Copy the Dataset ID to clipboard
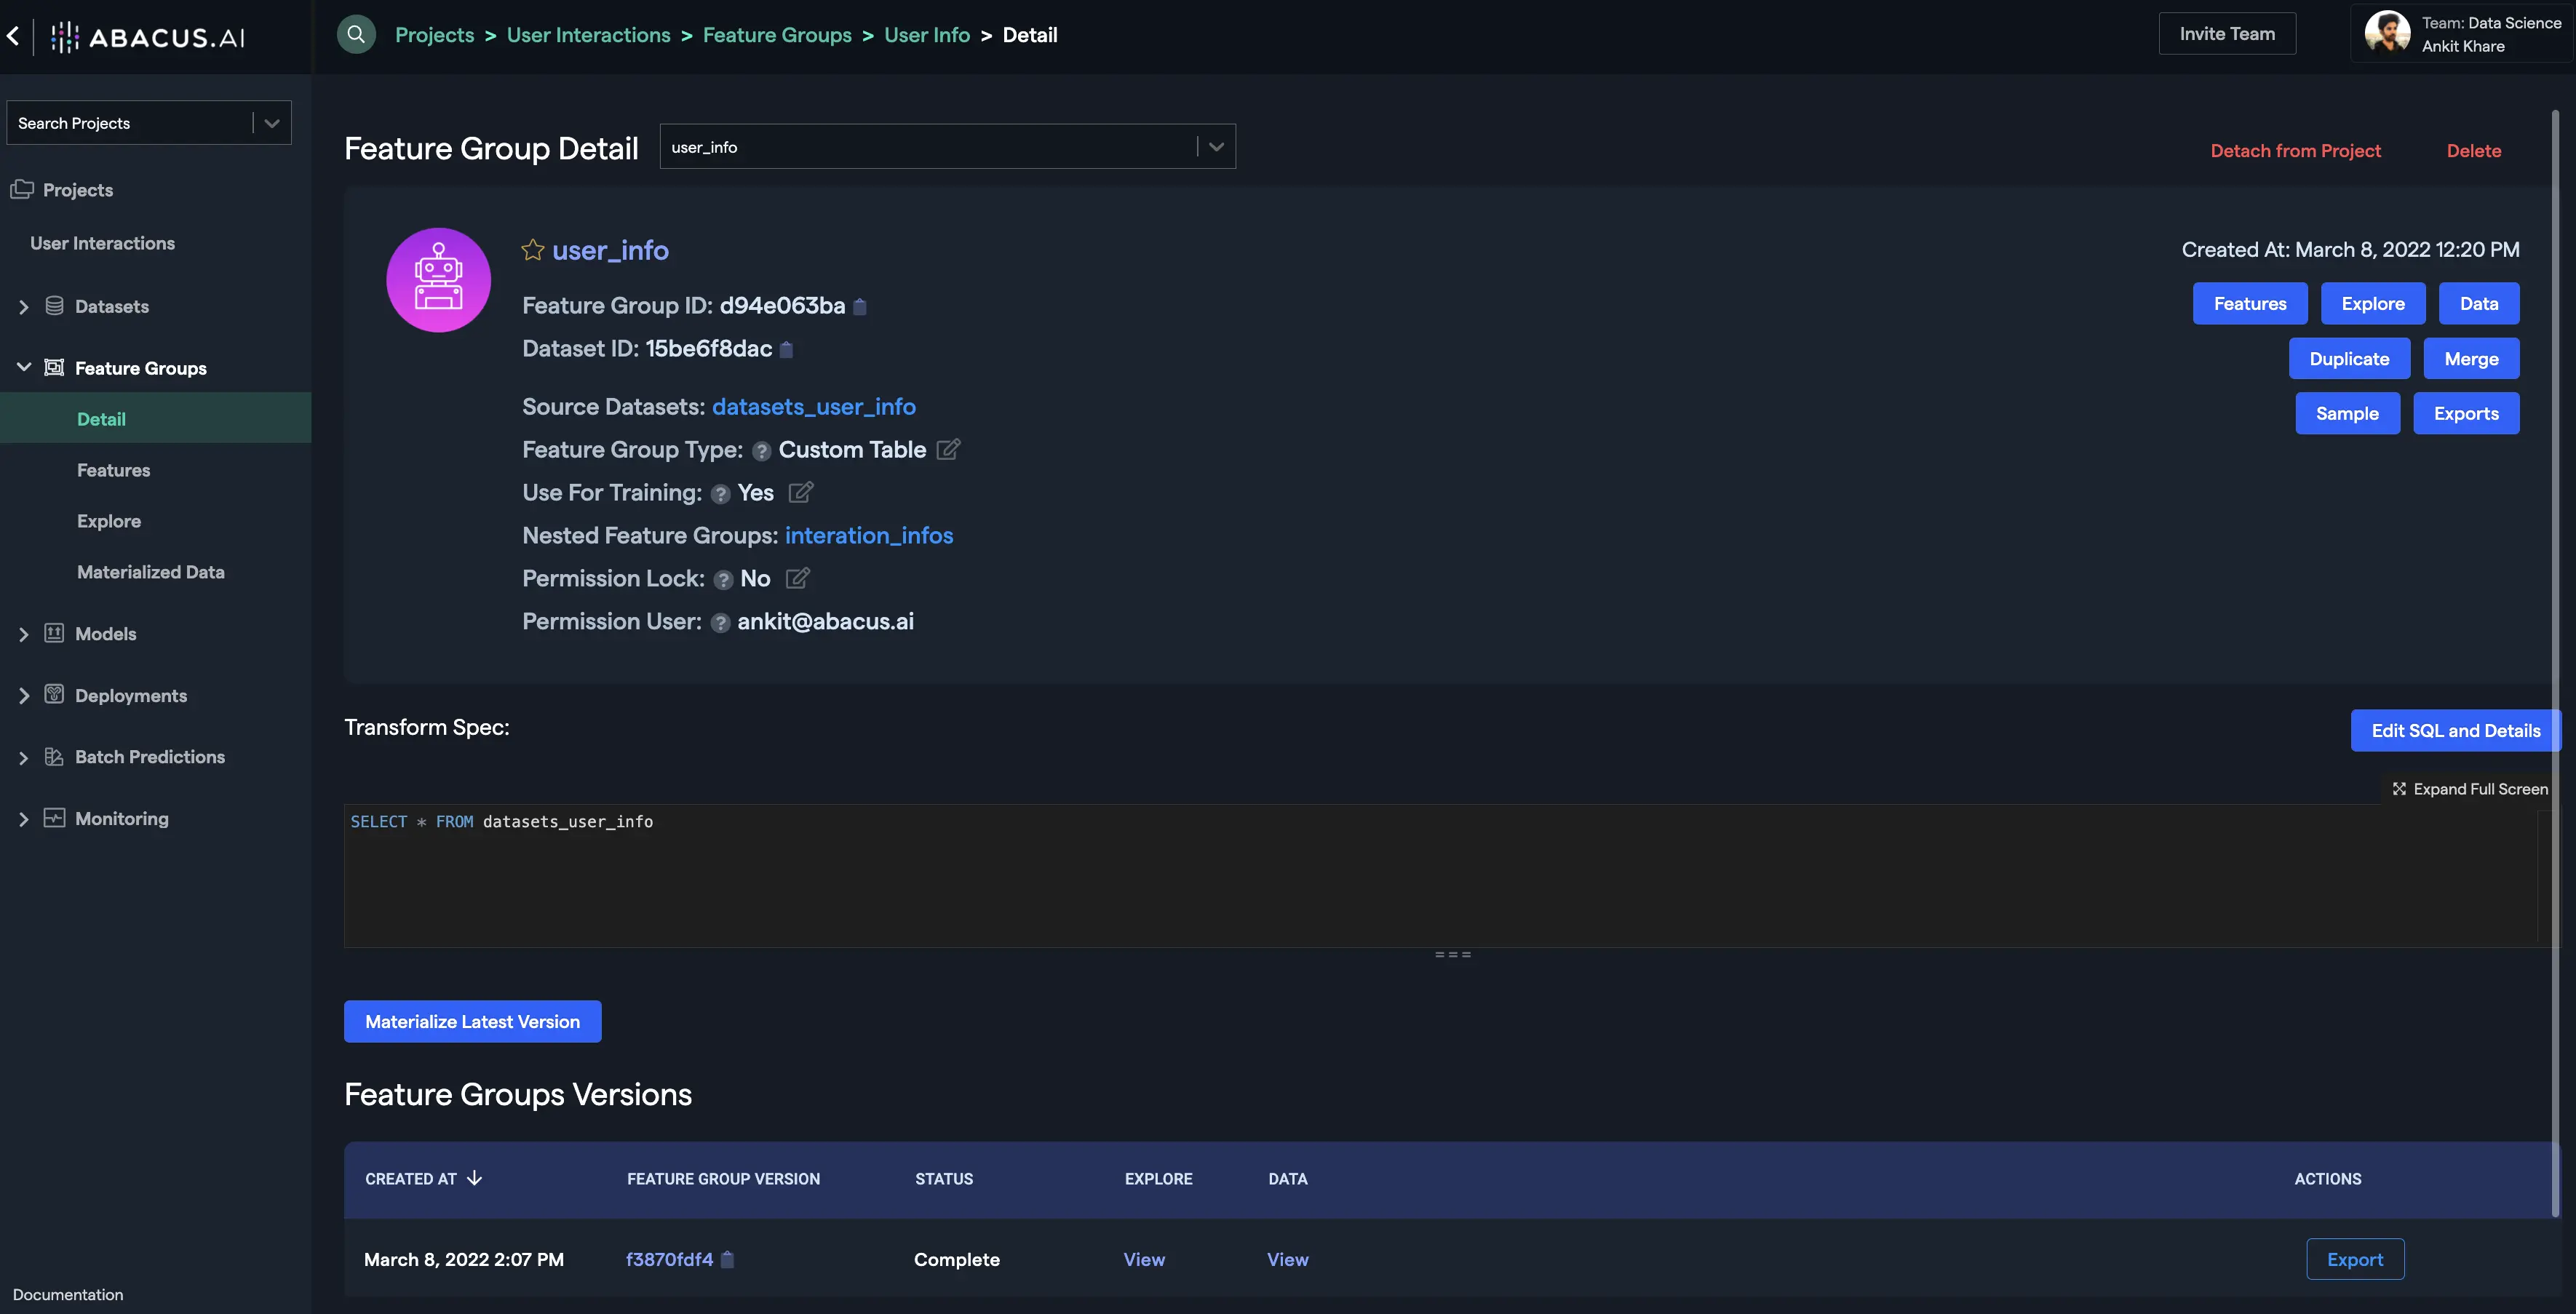The height and width of the screenshot is (1314, 2576). 786,350
